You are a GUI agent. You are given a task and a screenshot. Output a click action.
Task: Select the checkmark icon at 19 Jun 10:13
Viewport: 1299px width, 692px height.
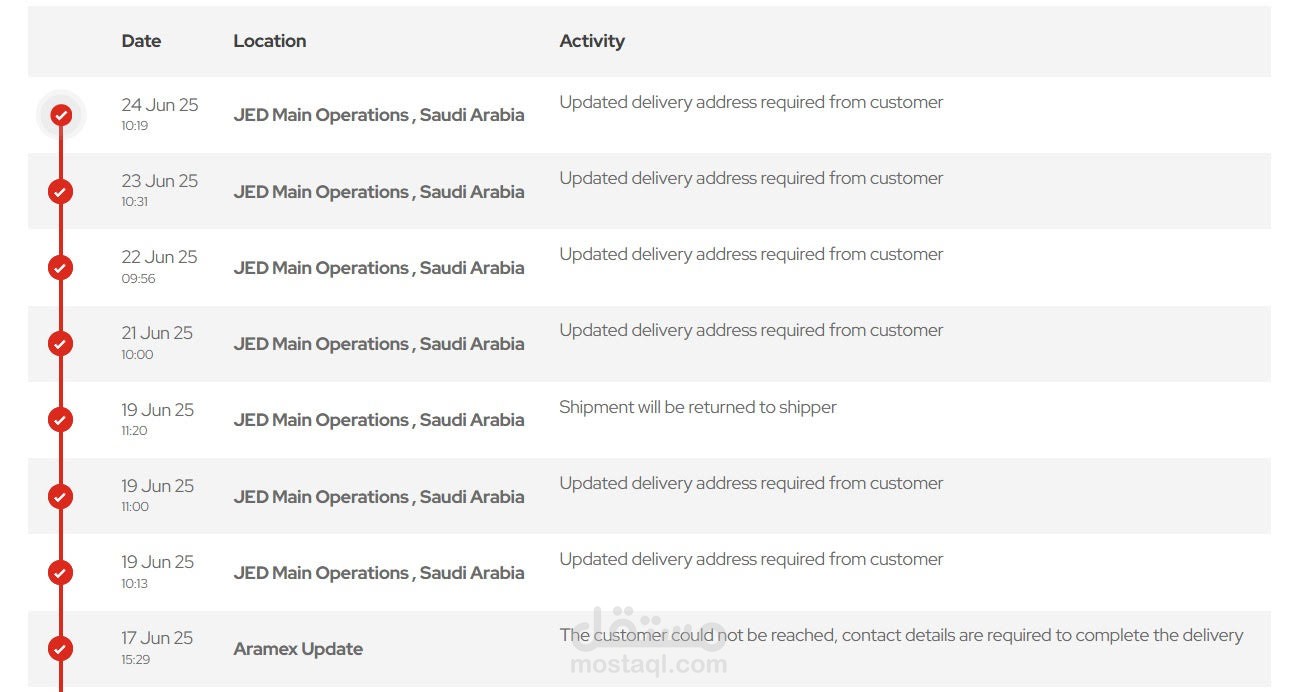pyautogui.click(x=61, y=572)
